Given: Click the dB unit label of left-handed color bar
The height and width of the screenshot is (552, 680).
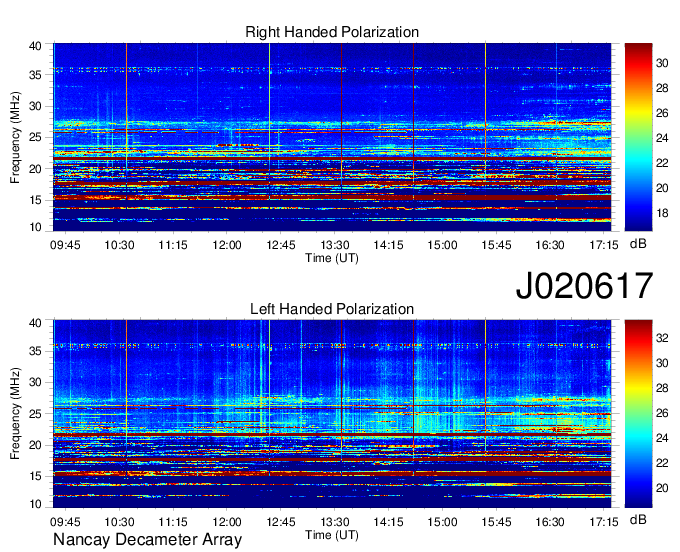Looking at the screenshot, I should (638, 519).
